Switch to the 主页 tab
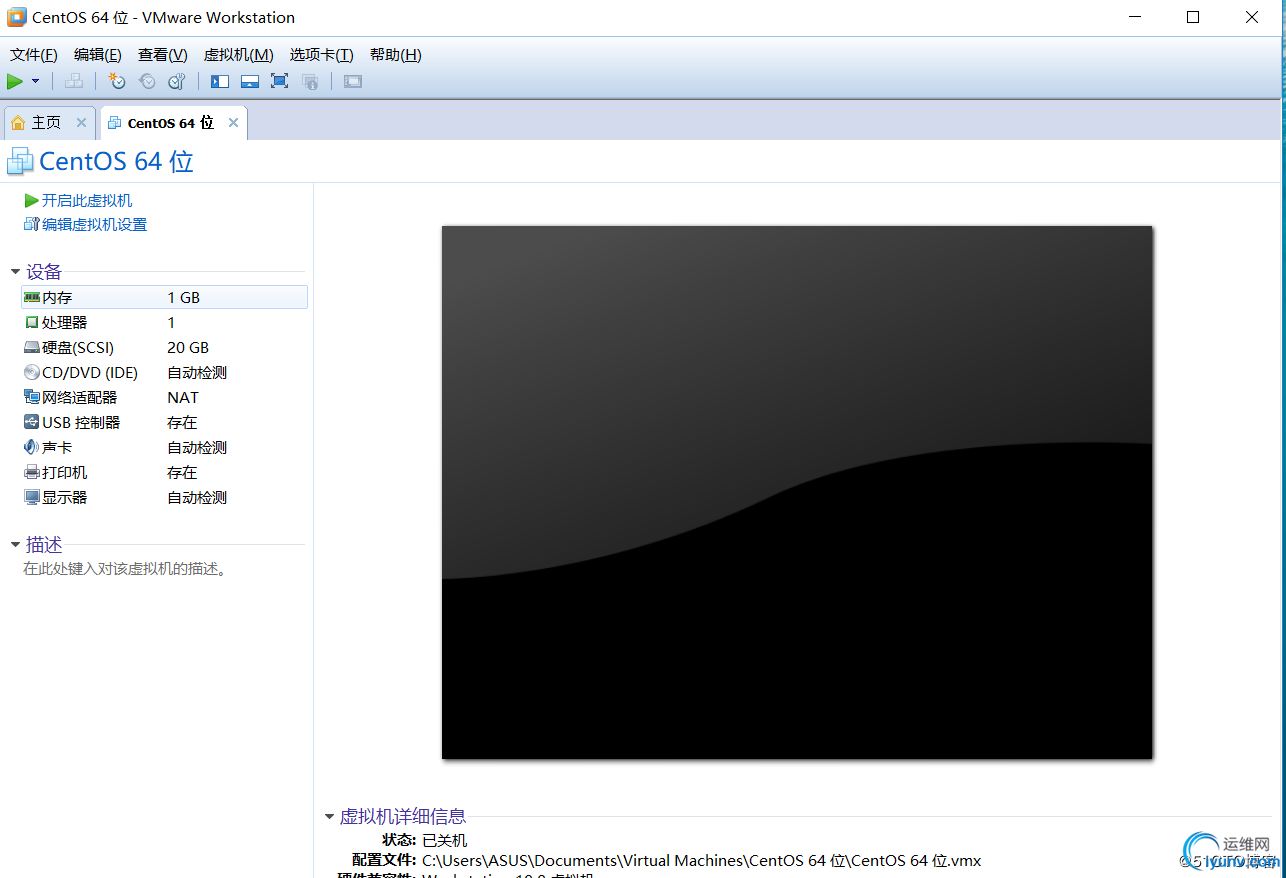 [x=46, y=122]
